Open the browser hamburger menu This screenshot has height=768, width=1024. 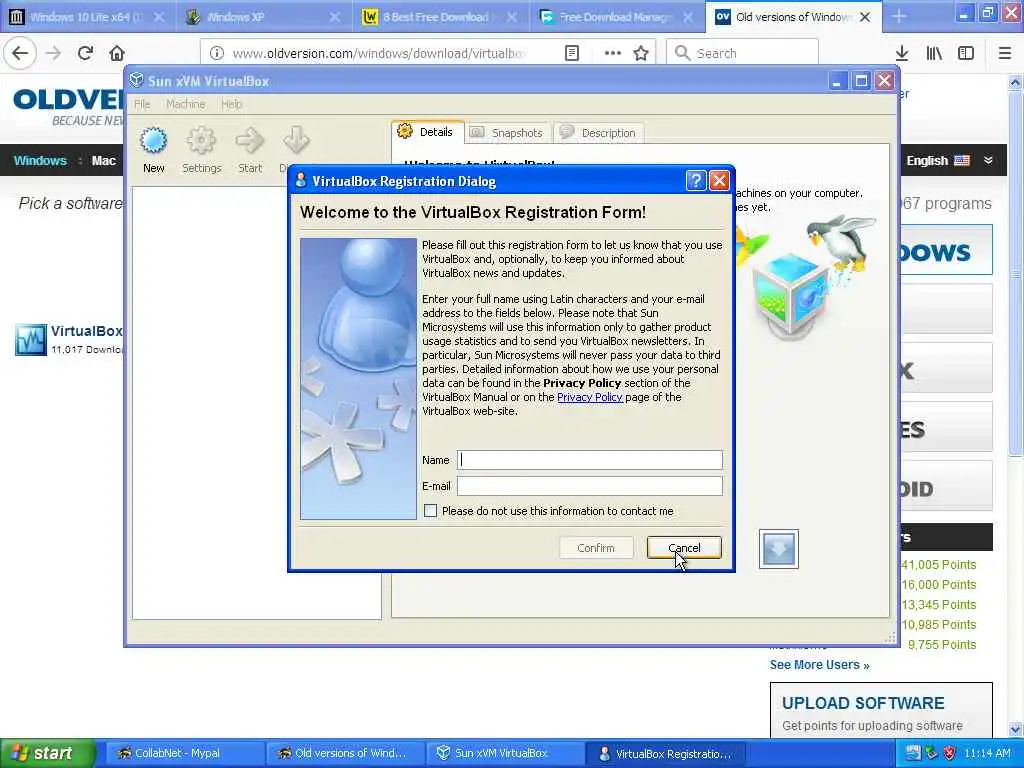(x=1005, y=53)
